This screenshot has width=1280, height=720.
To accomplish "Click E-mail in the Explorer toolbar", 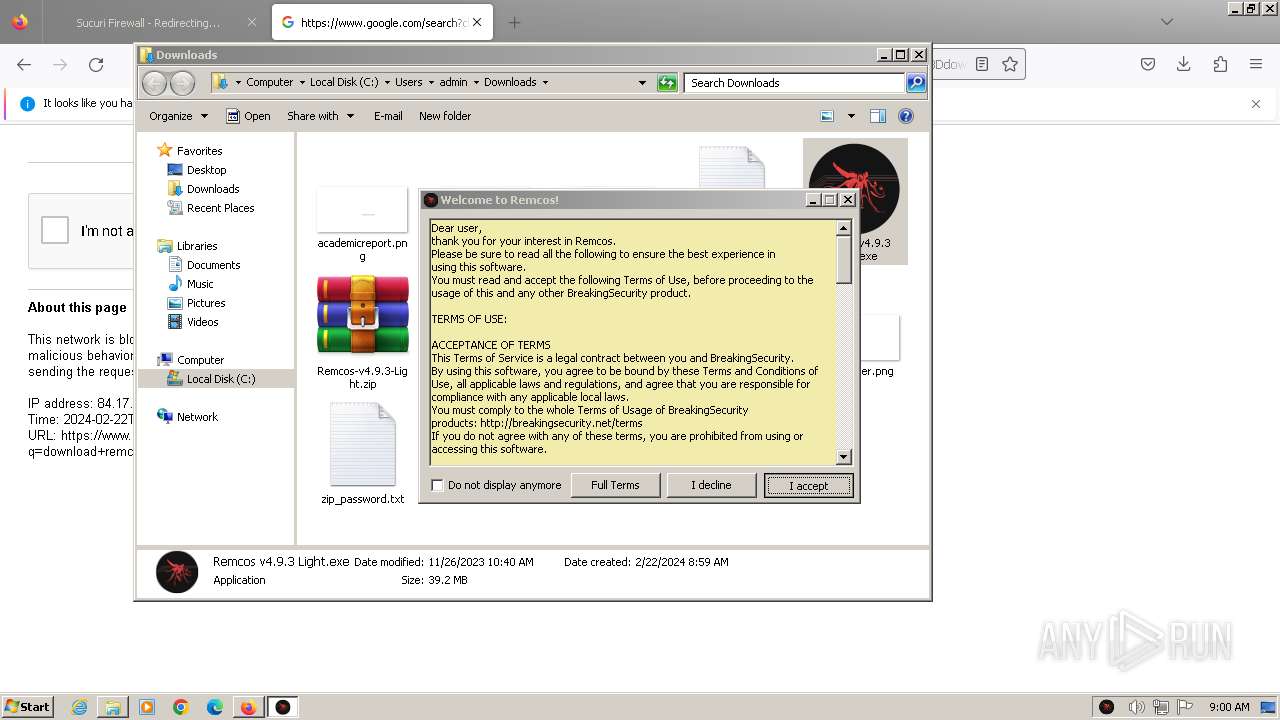I will click(x=388, y=116).
